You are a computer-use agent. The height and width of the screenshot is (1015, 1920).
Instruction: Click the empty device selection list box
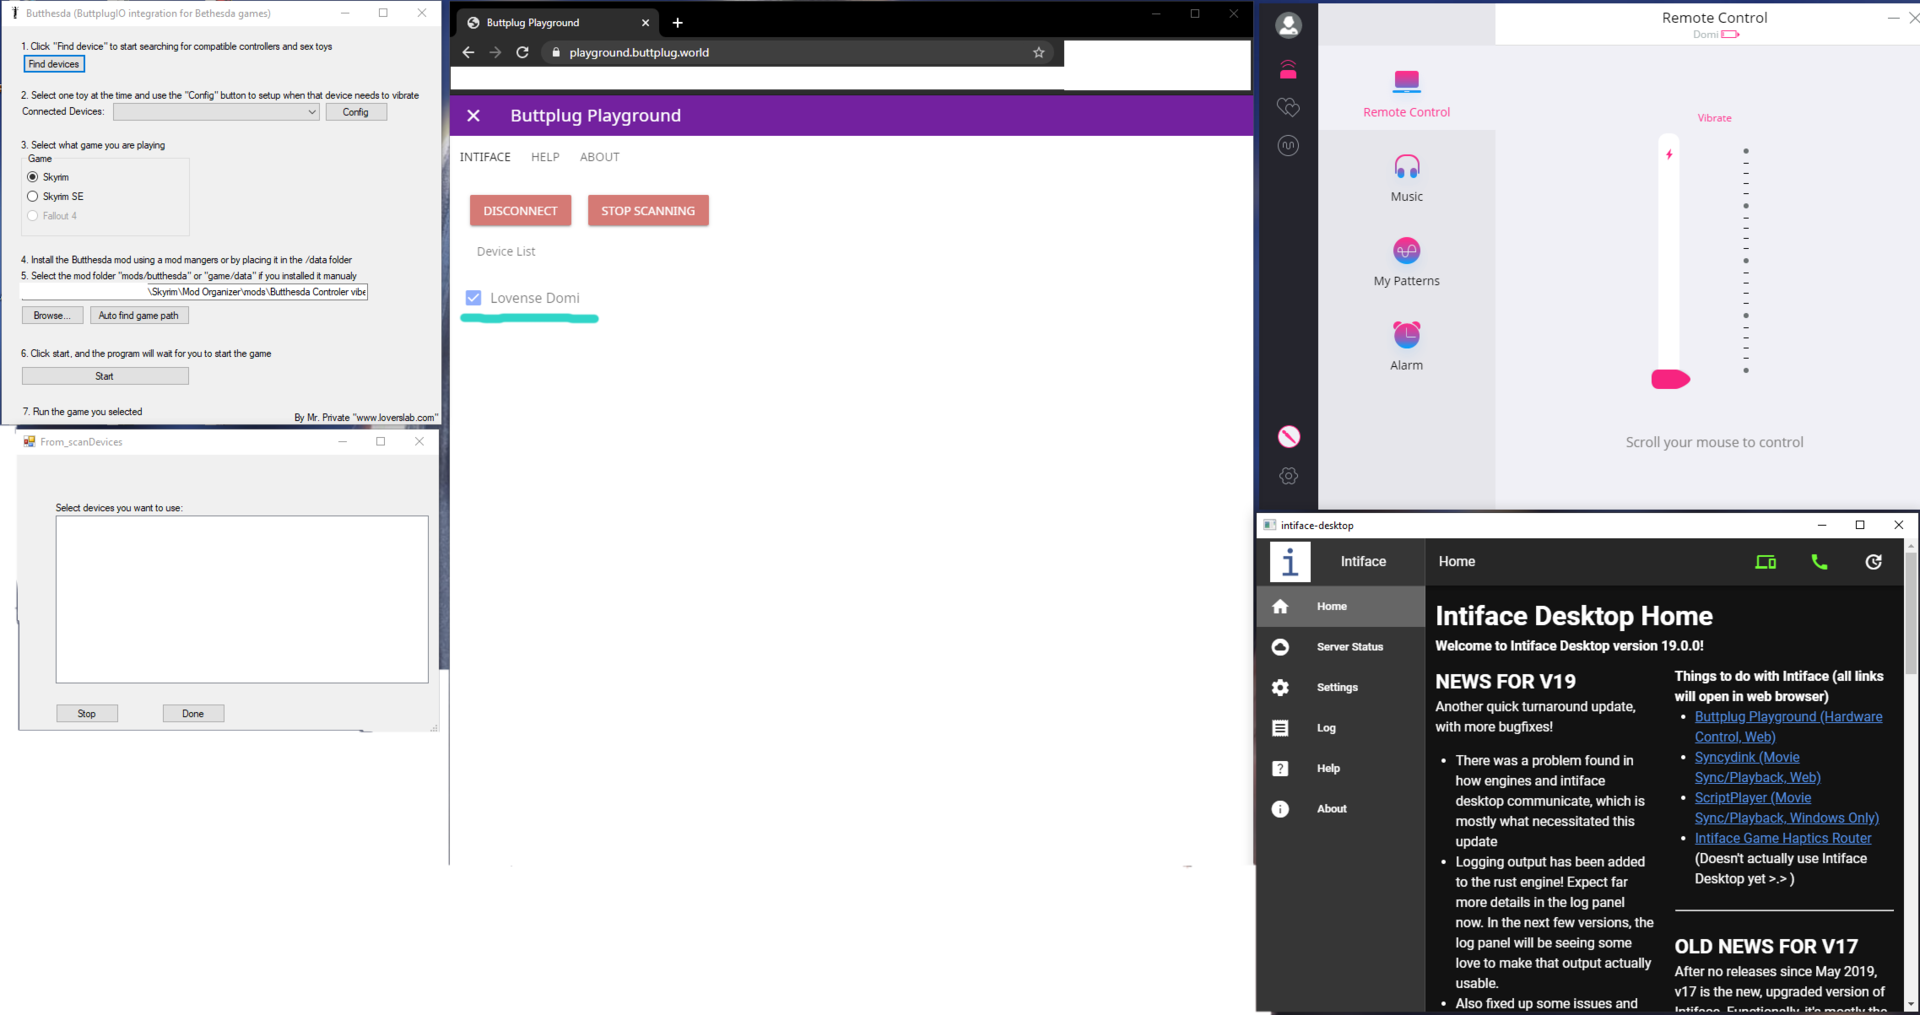click(242, 599)
